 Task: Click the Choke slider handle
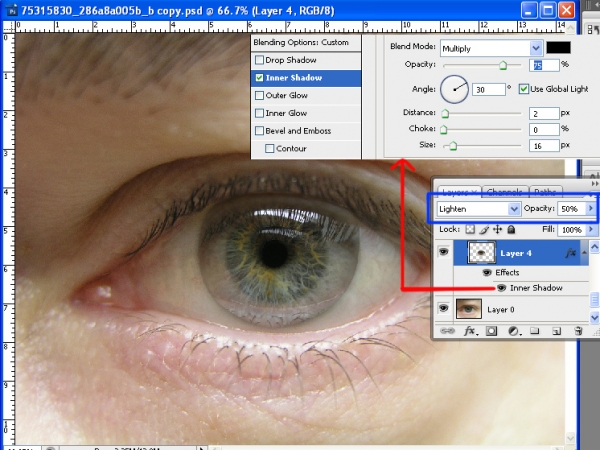443,129
